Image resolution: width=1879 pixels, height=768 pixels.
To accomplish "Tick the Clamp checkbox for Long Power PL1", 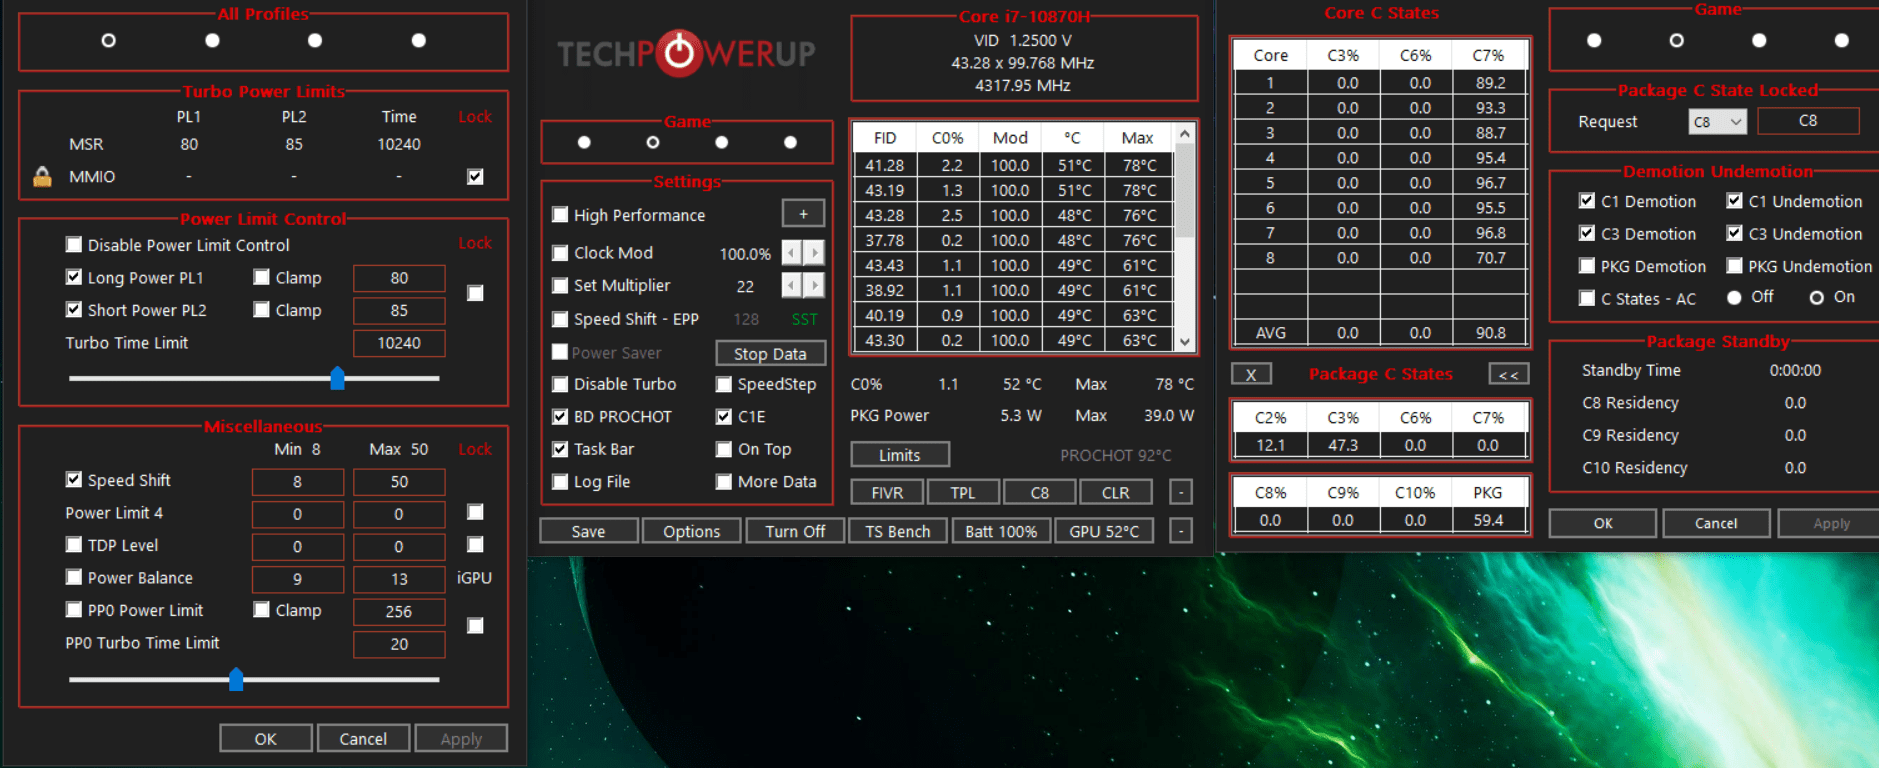I will tap(262, 277).
